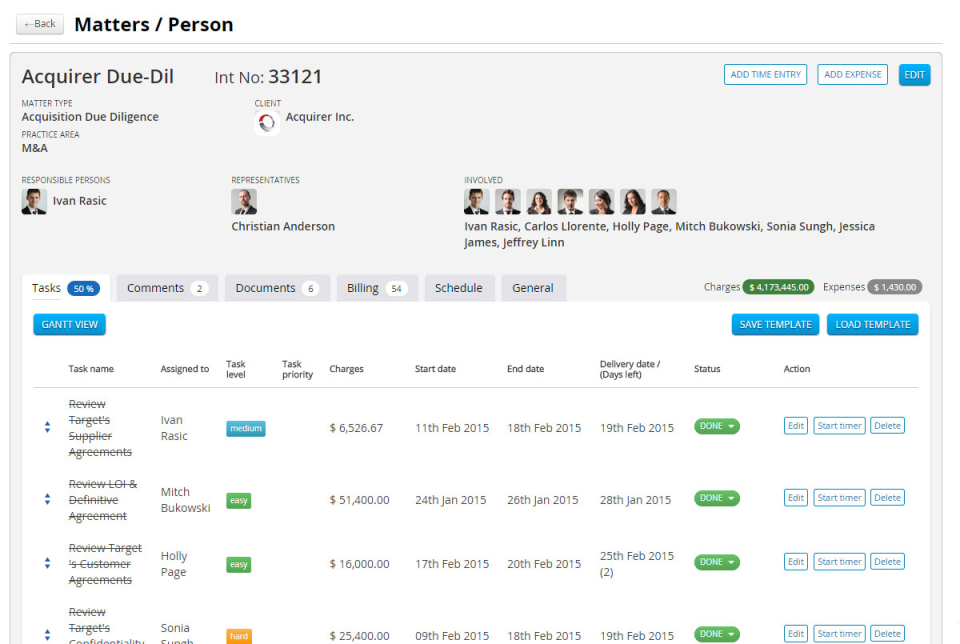Click the last avatar in the Involved list
Screen dimensions: 960x644
[x=662, y=201]
